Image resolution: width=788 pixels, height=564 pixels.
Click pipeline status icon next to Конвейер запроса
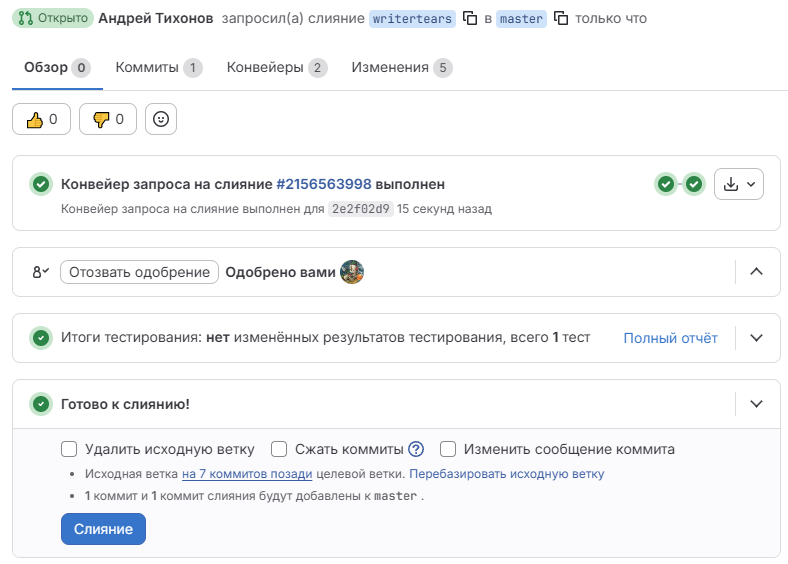coord(41,184)
